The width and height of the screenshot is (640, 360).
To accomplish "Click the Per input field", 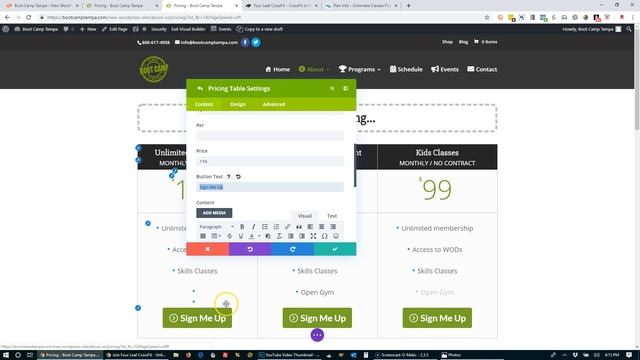I will (x=270, y=136).
